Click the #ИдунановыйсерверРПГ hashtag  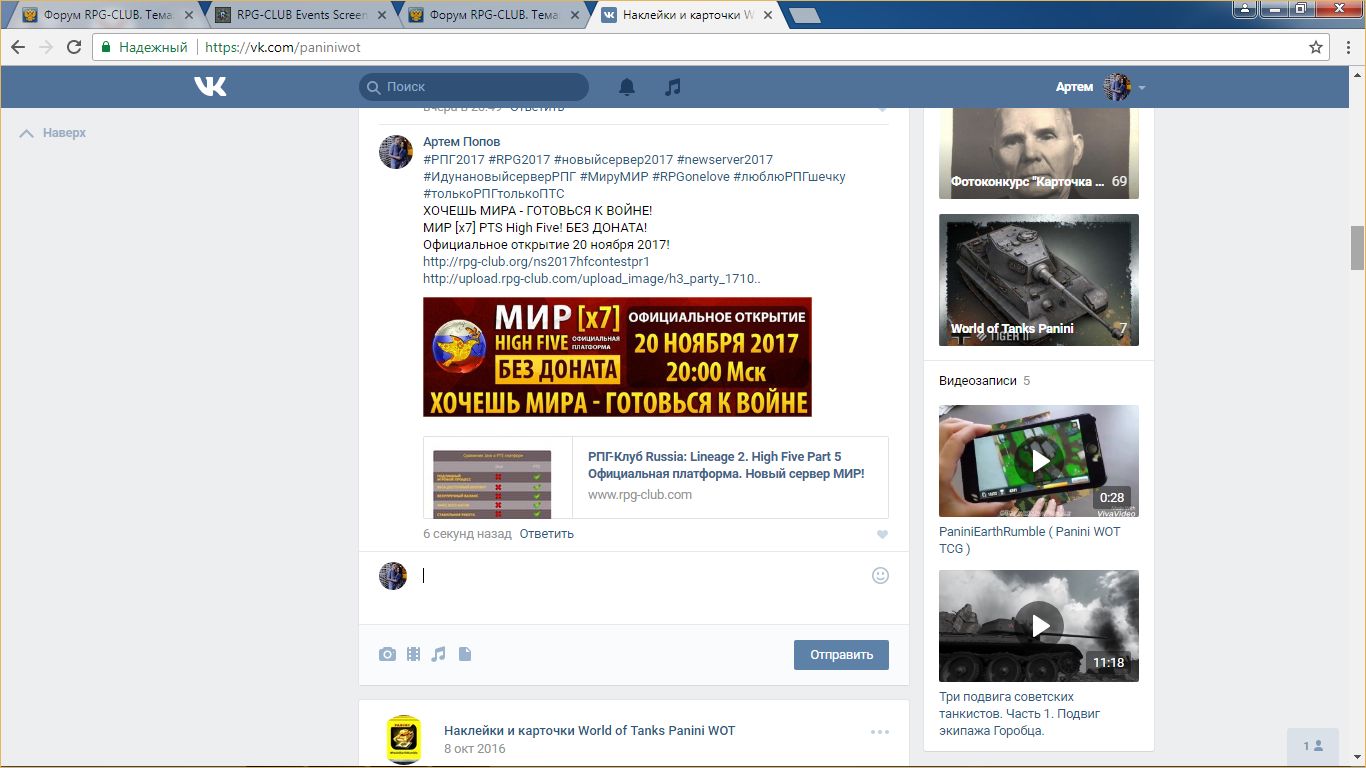pos(499,177)
